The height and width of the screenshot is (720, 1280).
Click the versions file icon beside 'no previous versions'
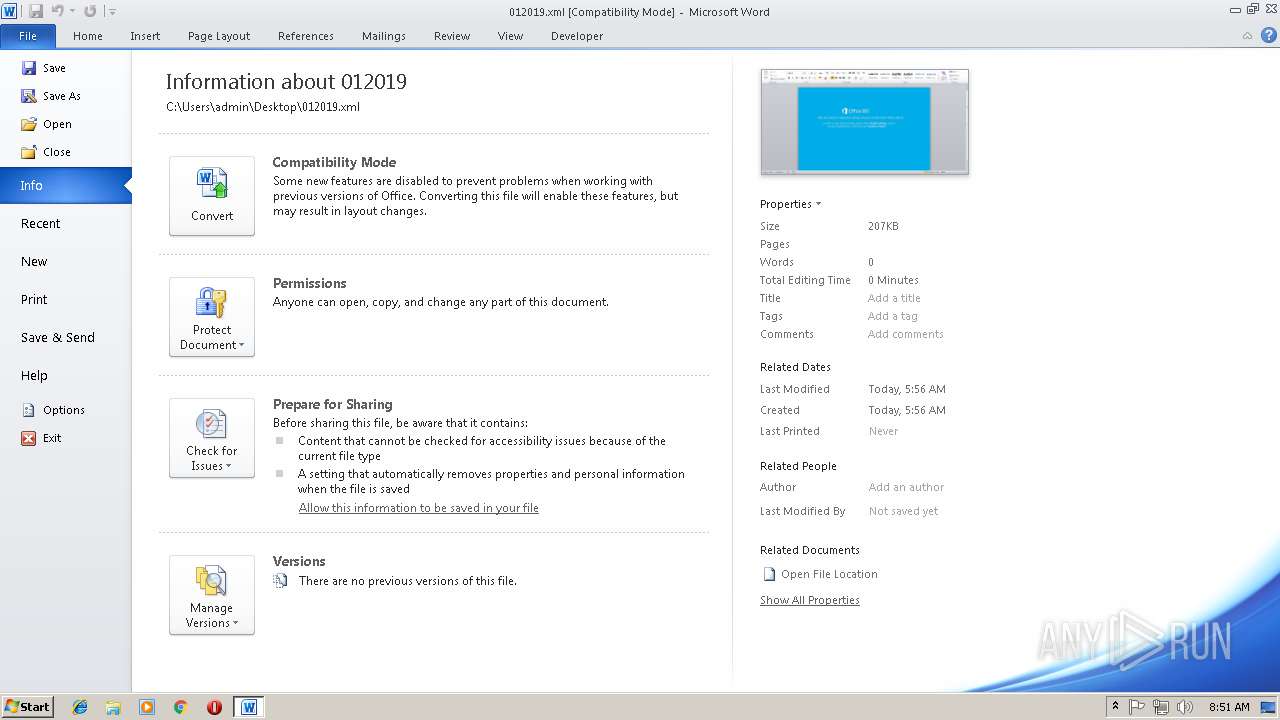click(281, 580)
